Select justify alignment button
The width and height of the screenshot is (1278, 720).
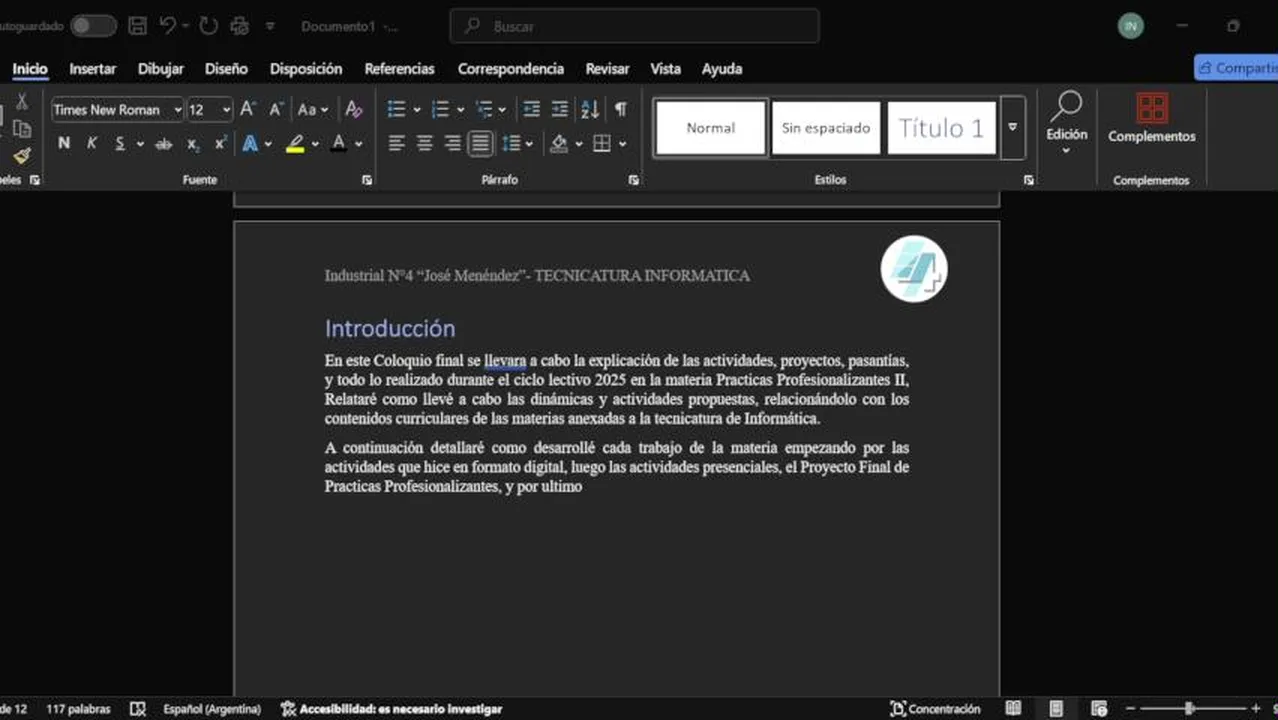[480, 144]
